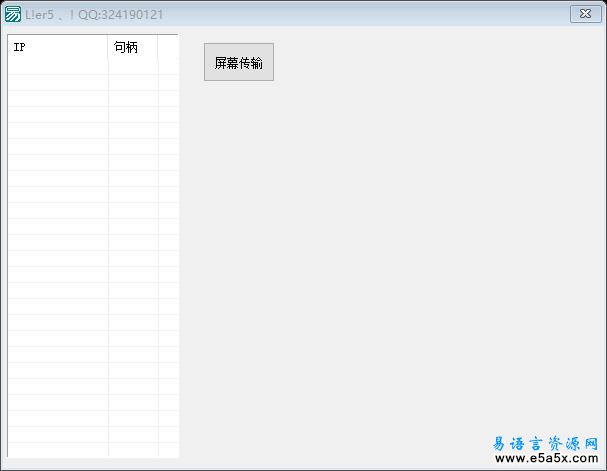607x471 pixels.
Task: Sort by the 句柄 column header
Action: (133, 48)
